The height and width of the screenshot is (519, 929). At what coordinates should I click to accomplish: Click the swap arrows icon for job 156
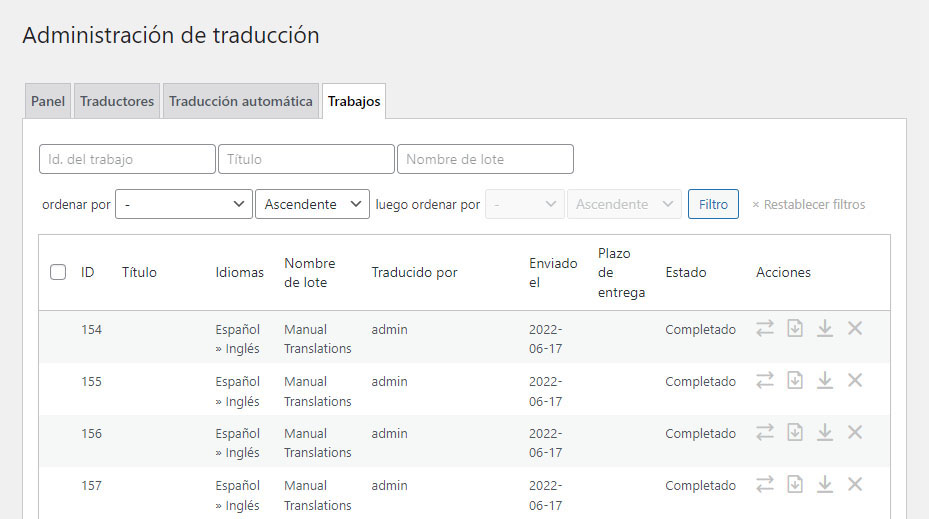765,432
